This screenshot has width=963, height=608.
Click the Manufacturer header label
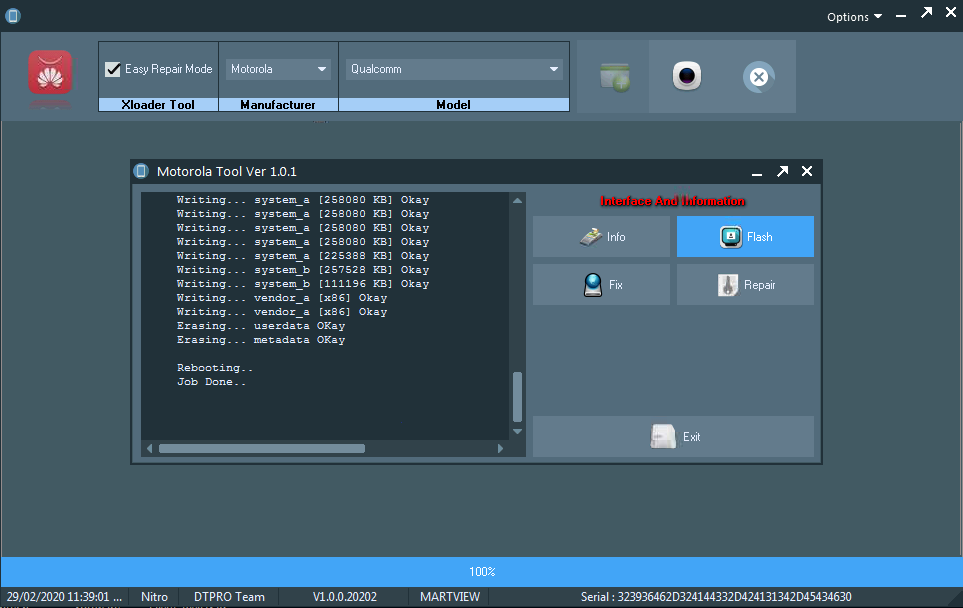click(x=278, y=105)
